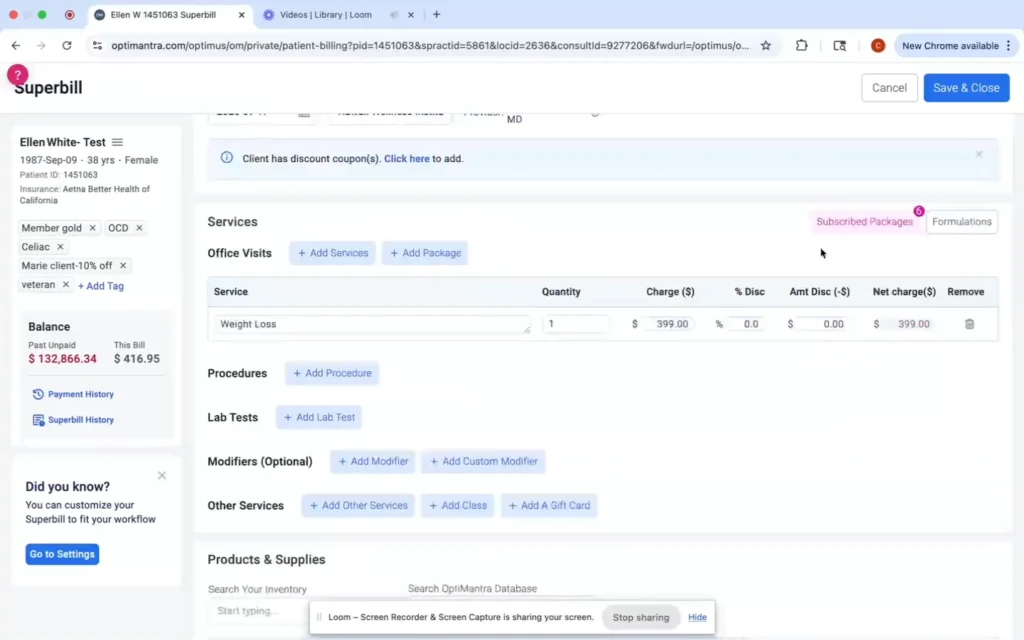
Task: Open Payment History
Action: click(x=73, y=394)
